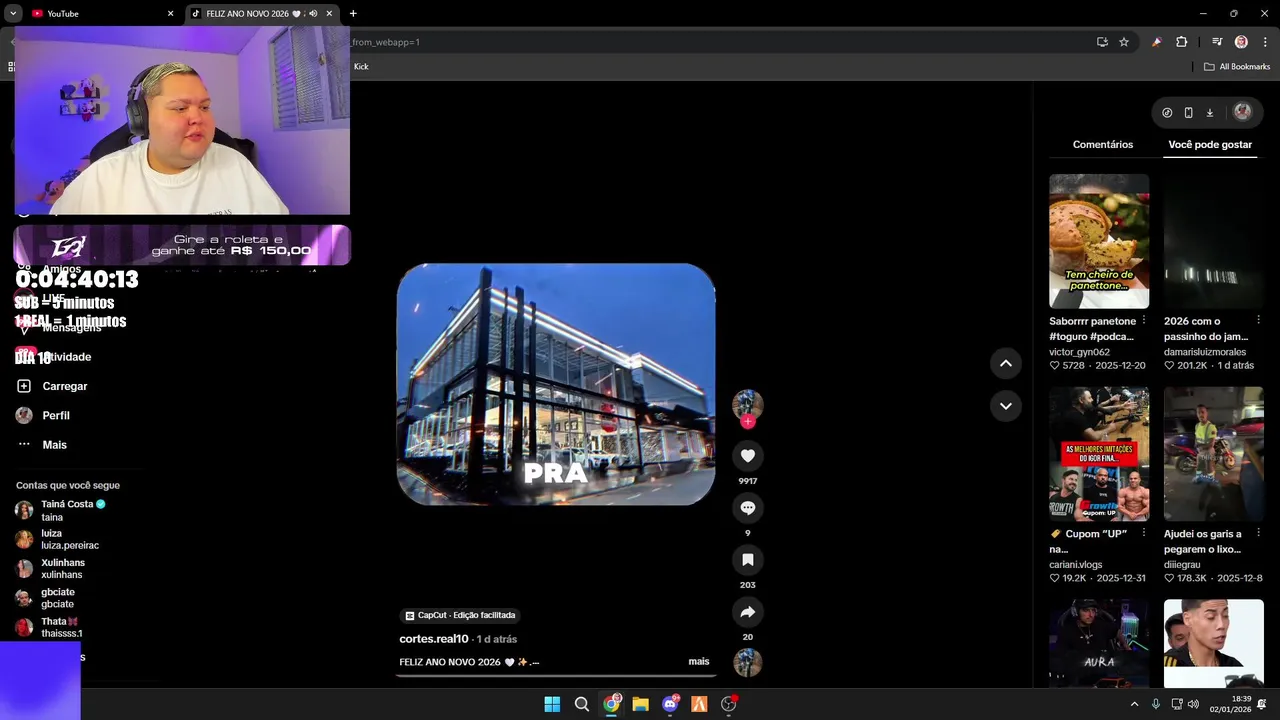Open the All Bookmarks folder

click(x=1237, y=67)
